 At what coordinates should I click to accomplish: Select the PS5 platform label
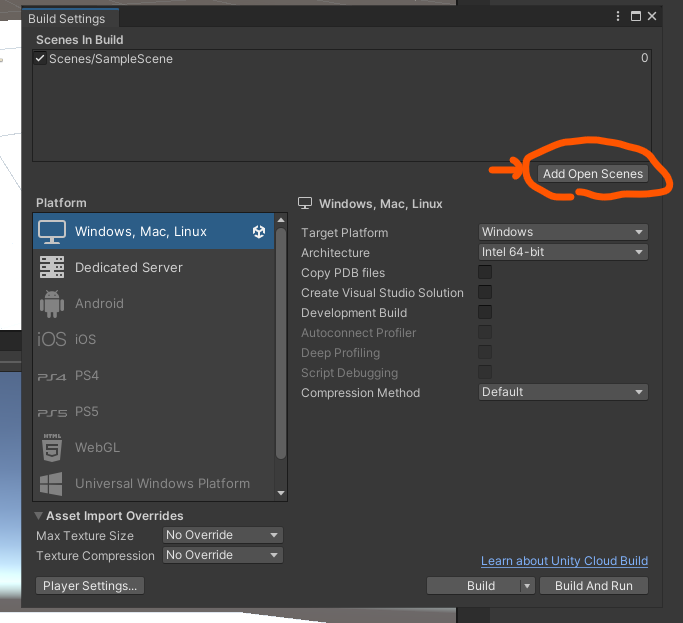(x=87, y=412)
